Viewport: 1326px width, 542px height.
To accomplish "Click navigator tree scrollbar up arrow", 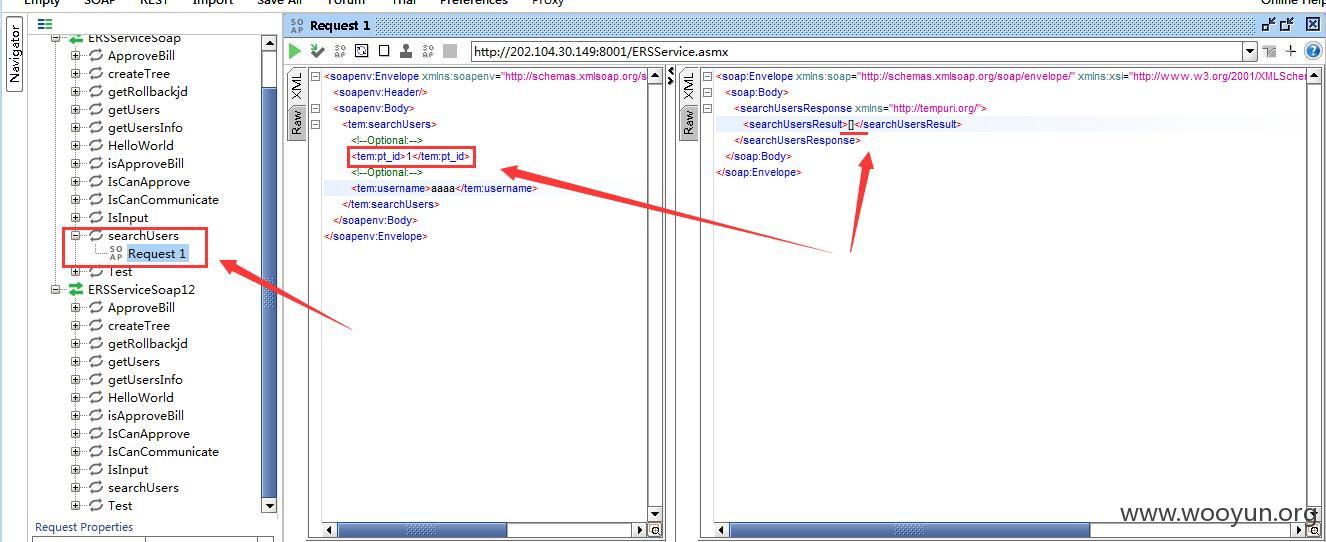I will tap(269, 43).
